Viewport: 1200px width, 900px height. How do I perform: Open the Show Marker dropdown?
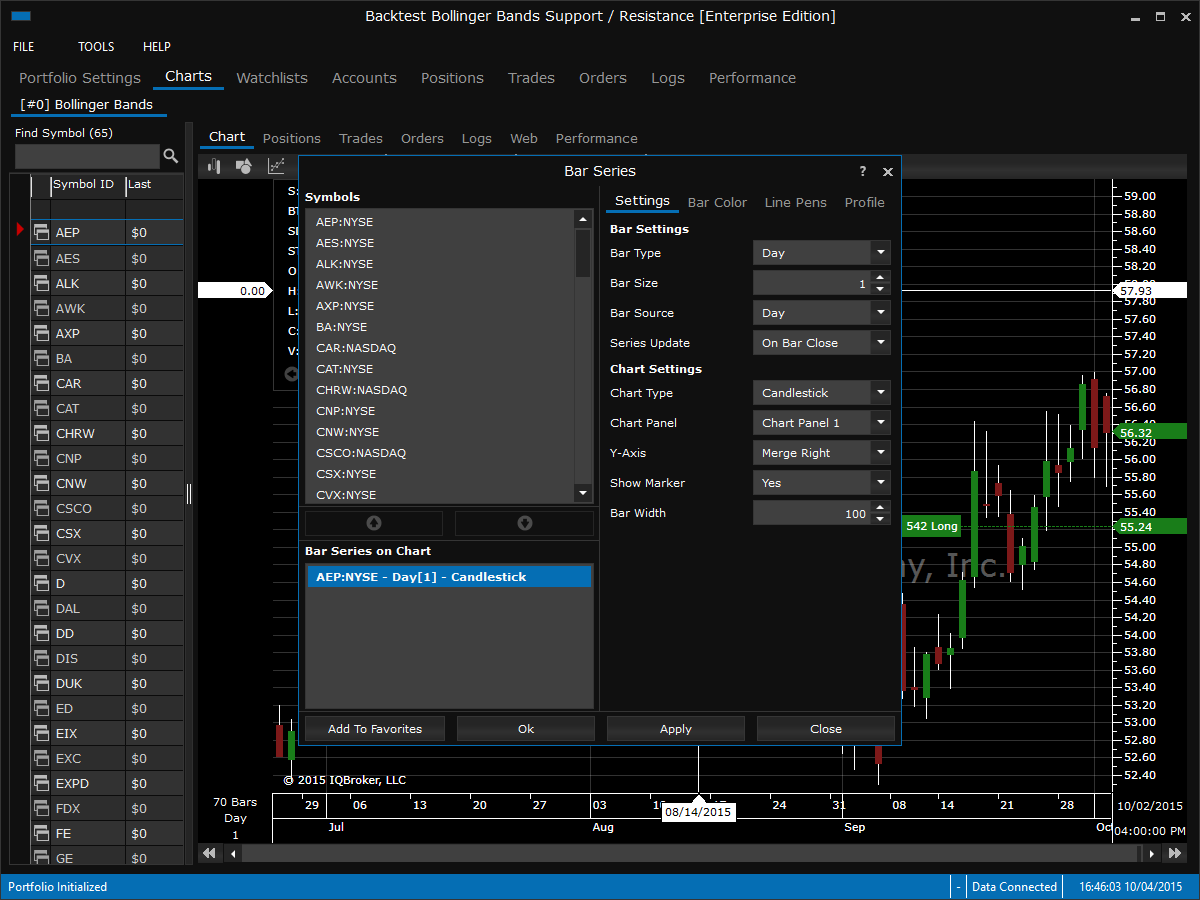tap(821, 483)
